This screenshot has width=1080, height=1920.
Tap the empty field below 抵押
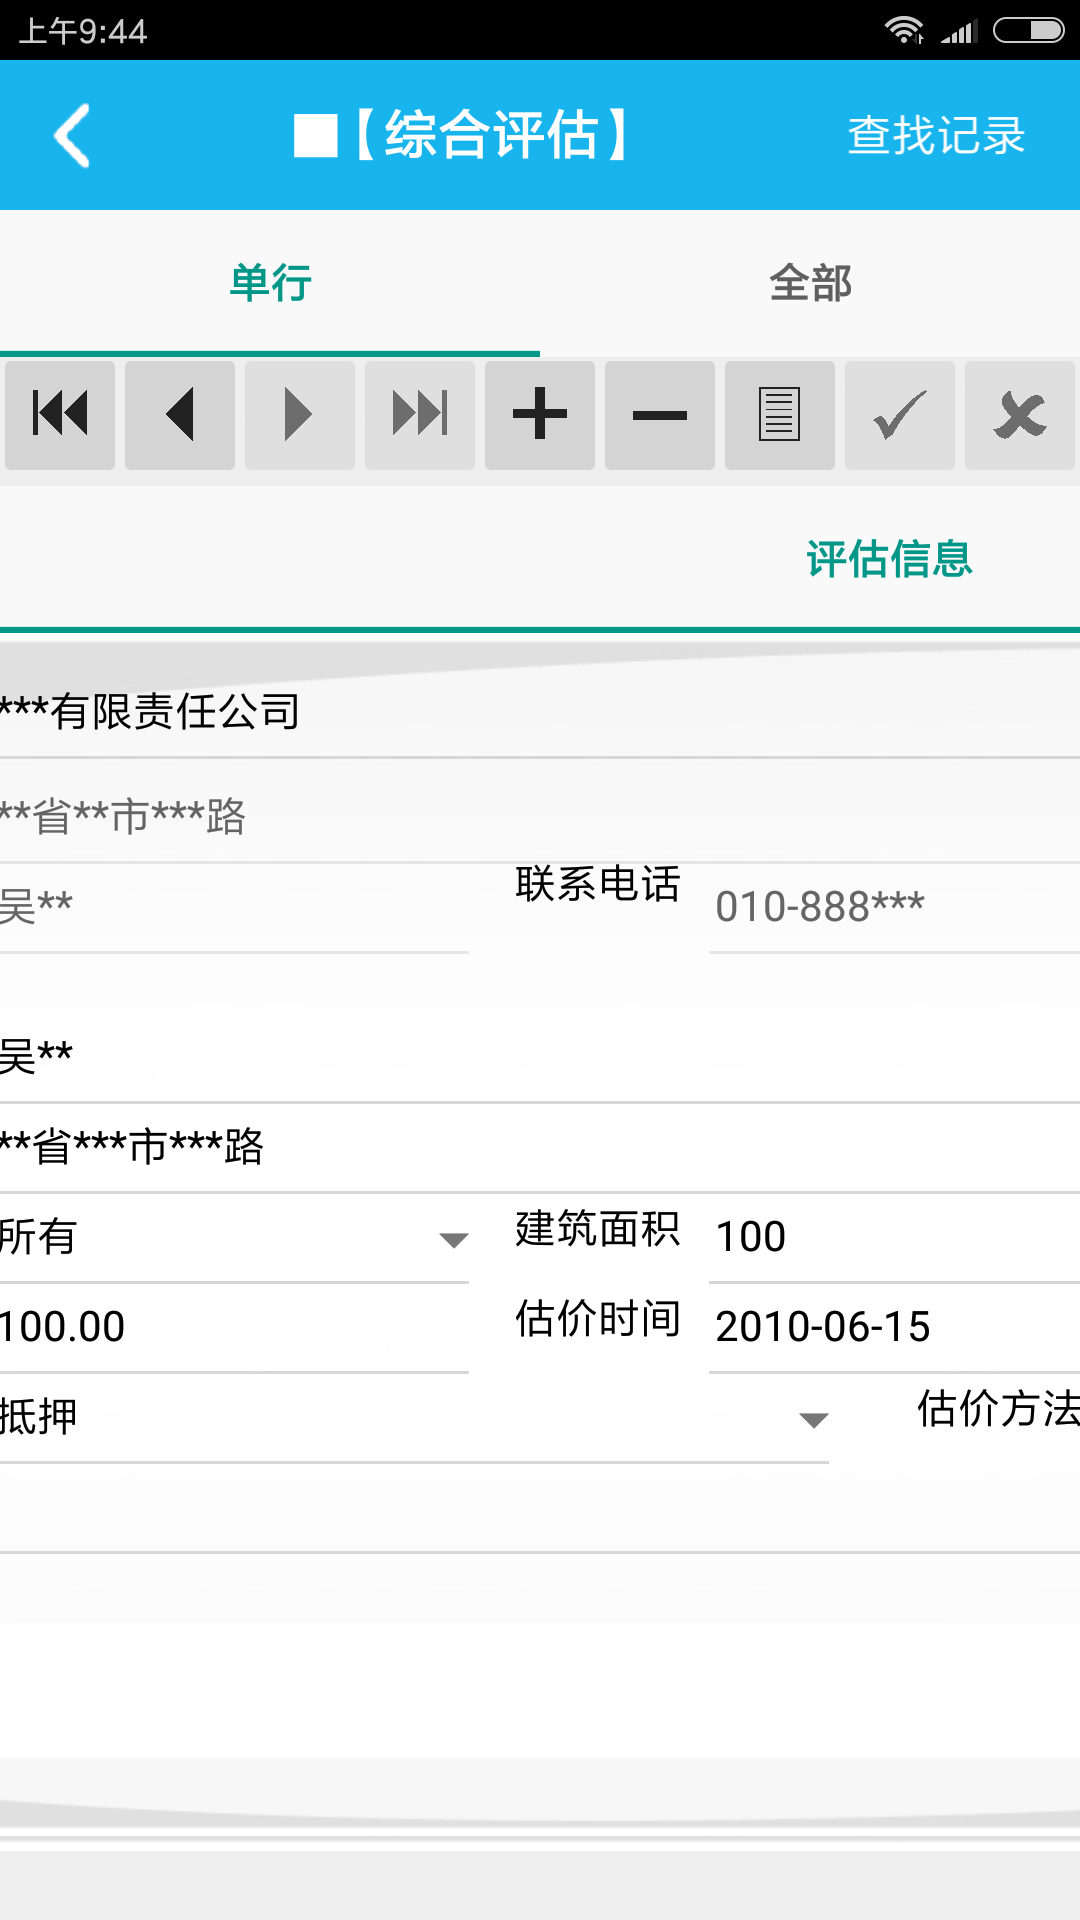coord(540,1508)
